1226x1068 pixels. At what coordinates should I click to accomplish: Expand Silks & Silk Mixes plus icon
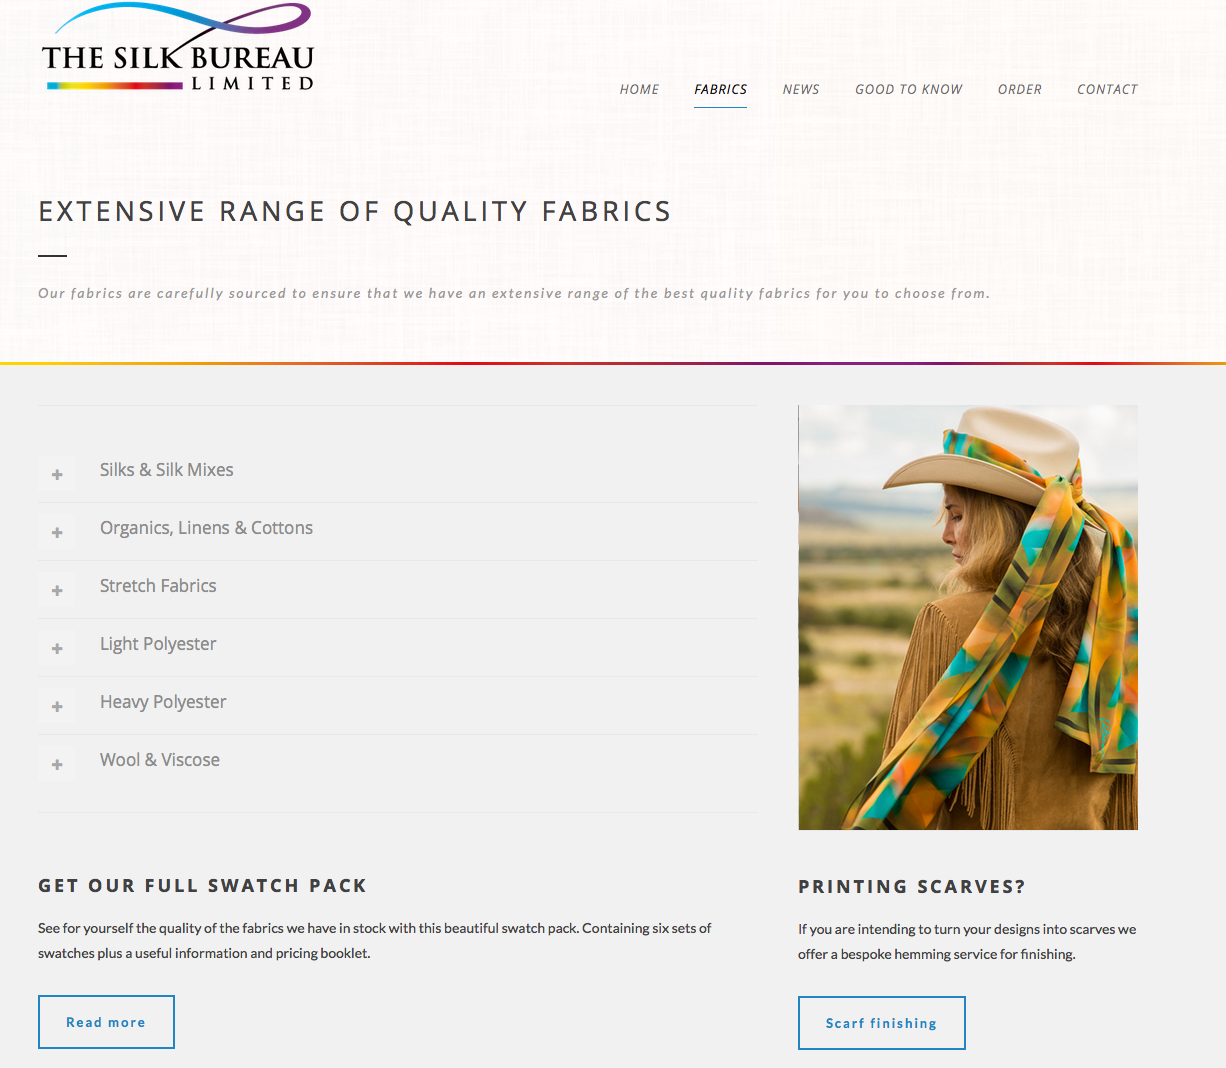[x=57, y=474]
